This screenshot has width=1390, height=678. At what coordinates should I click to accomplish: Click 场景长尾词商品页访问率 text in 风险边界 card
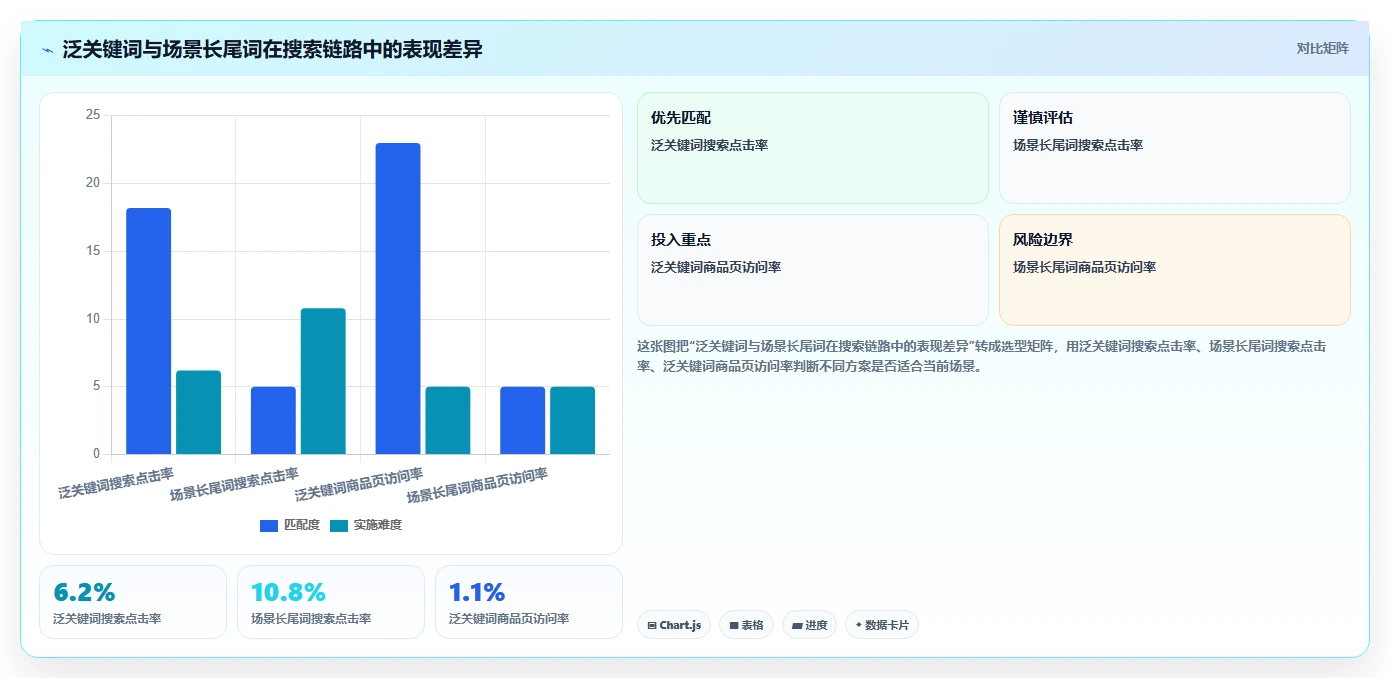1084,267
